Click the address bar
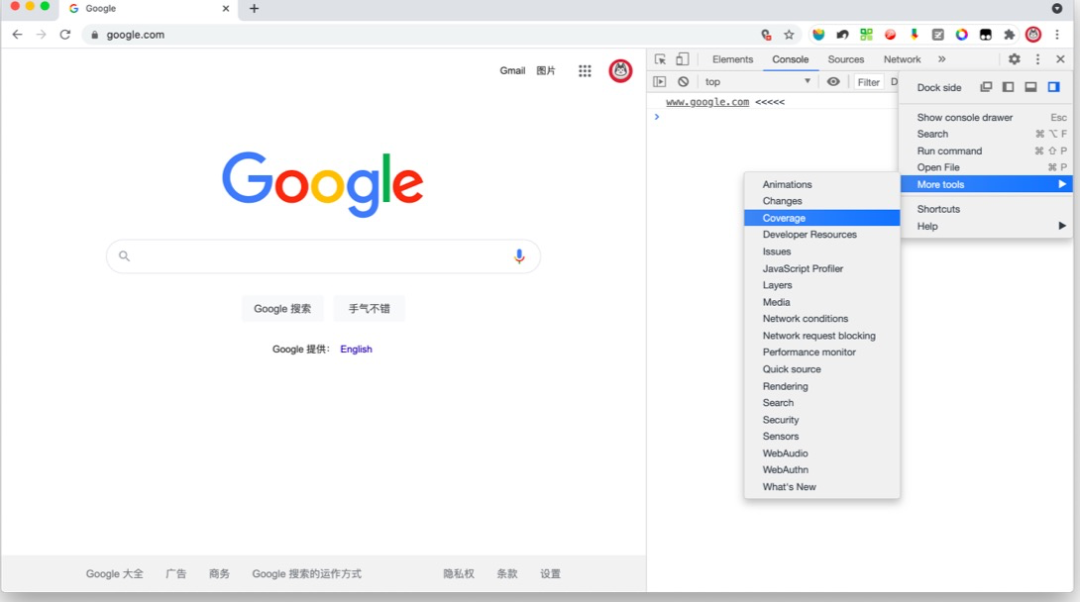Image resolution: width=1080 pixels, height=602 pixels. [441, 34]
